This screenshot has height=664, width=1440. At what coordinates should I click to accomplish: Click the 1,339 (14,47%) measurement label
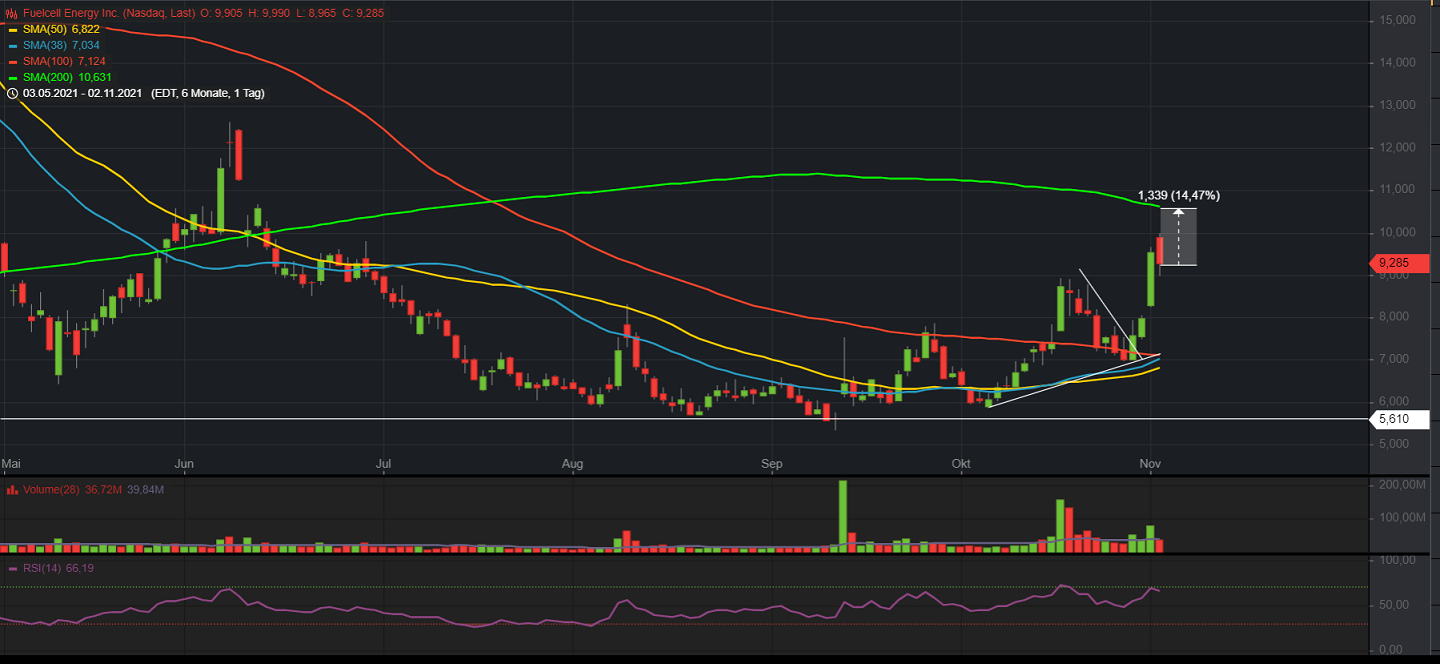(1178, 196)
